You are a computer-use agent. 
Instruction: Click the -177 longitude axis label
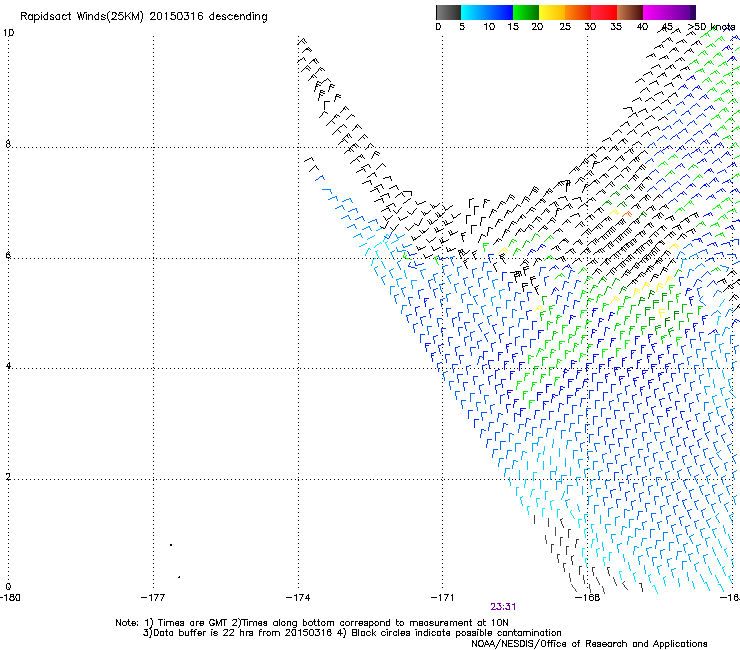pyautogui.click(x=153, y=598)
